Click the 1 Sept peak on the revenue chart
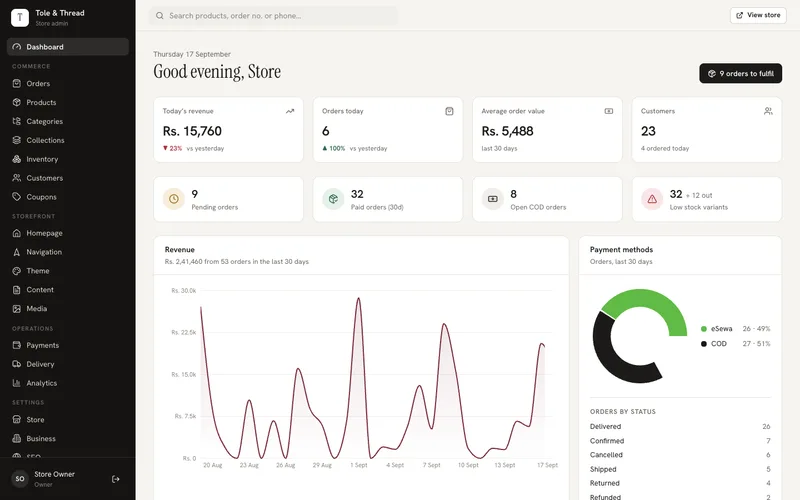 [x=359, y=299]
